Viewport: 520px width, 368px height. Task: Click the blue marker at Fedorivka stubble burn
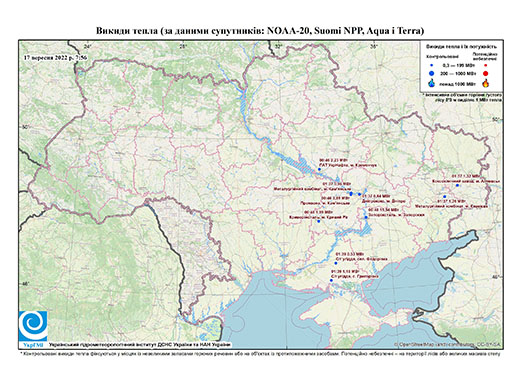click(x=336, y=263)
